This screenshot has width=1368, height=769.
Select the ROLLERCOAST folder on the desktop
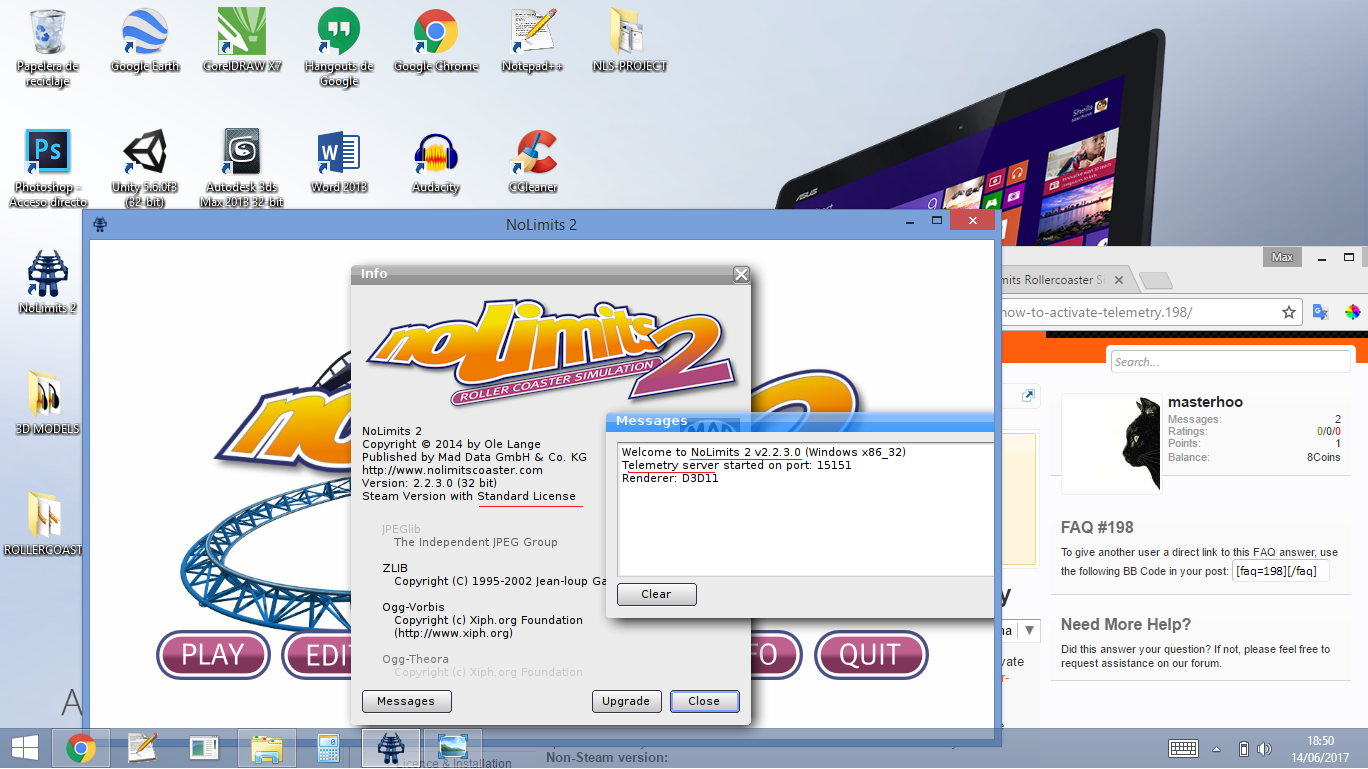click(44, 524)
